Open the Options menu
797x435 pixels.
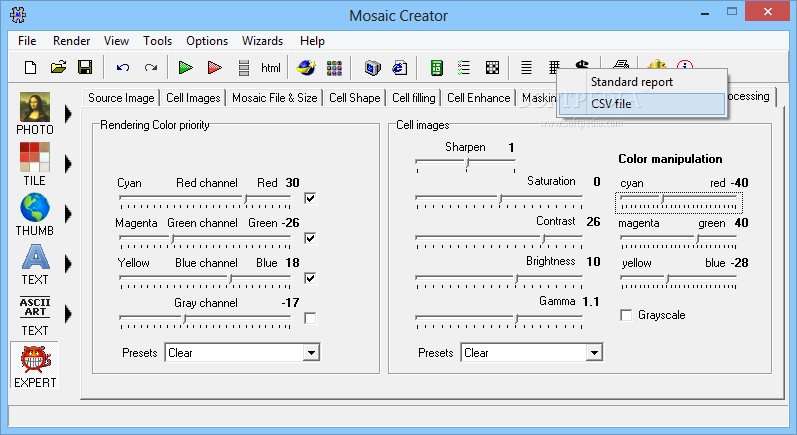point(207,41)
